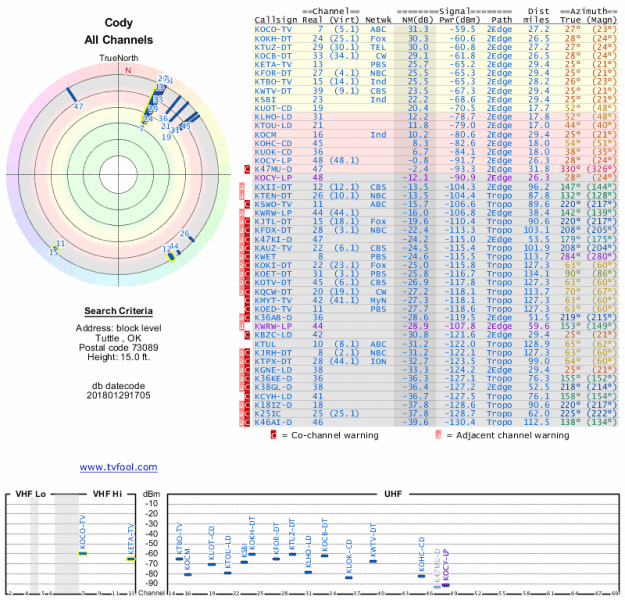
Task: Click KWTV-DT callsign in the table
Action: 273,91
